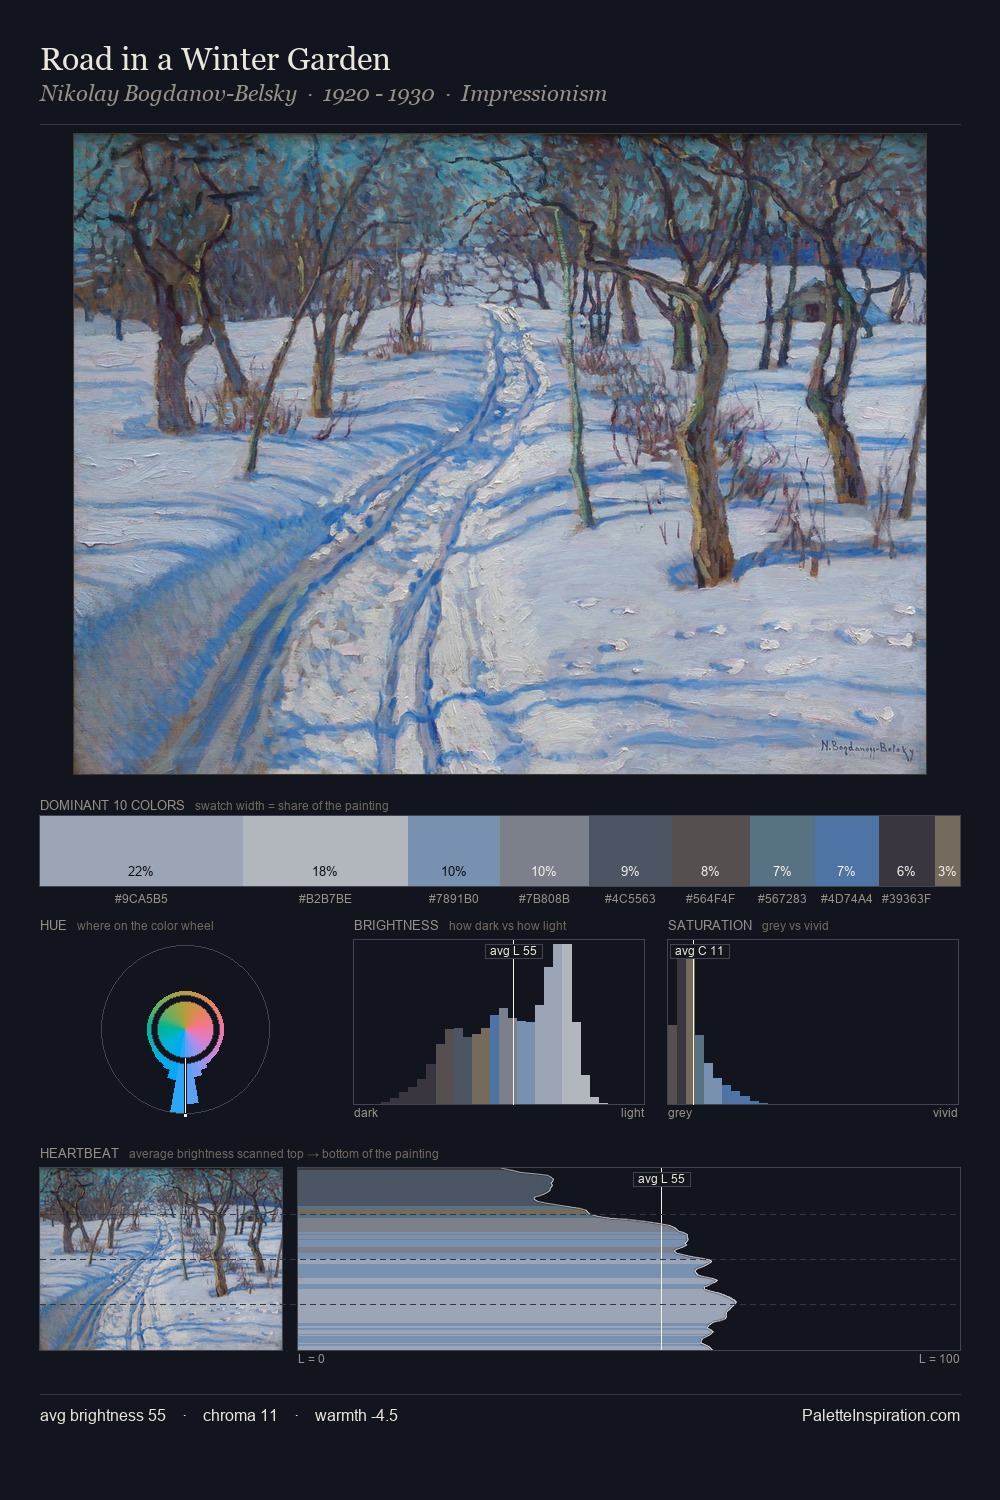Click the 'grey' axis label

tap(680, 1113)
